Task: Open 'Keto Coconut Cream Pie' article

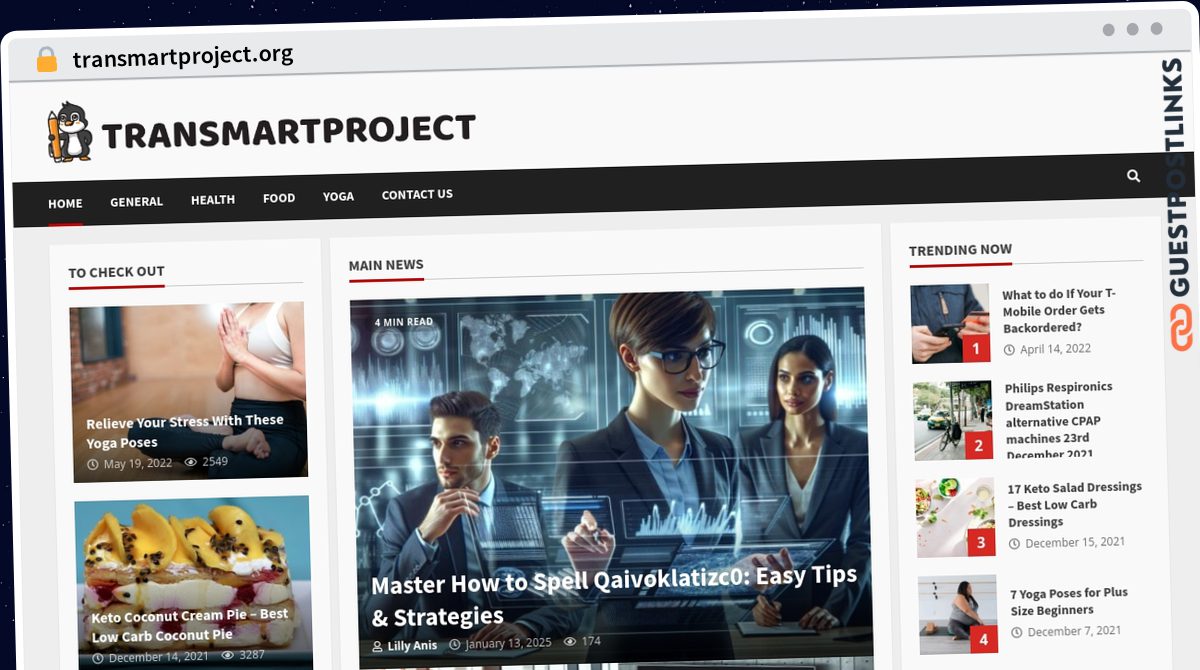Action: (190, 625)
